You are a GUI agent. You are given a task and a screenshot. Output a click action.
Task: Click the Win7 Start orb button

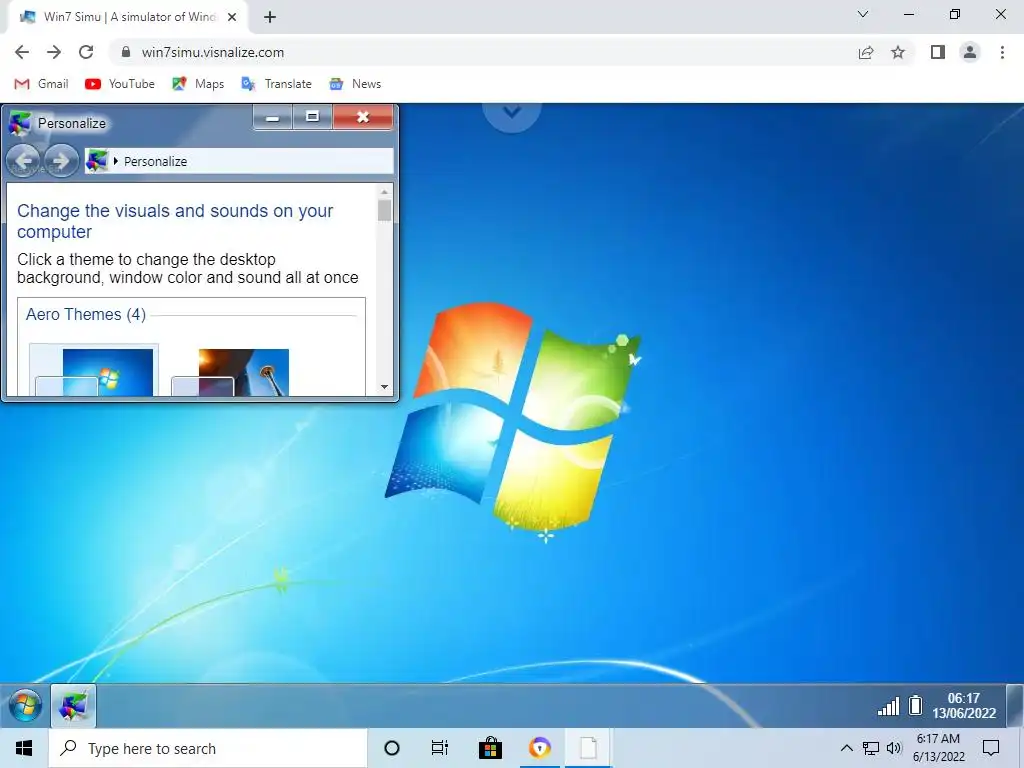coord(26,706)
